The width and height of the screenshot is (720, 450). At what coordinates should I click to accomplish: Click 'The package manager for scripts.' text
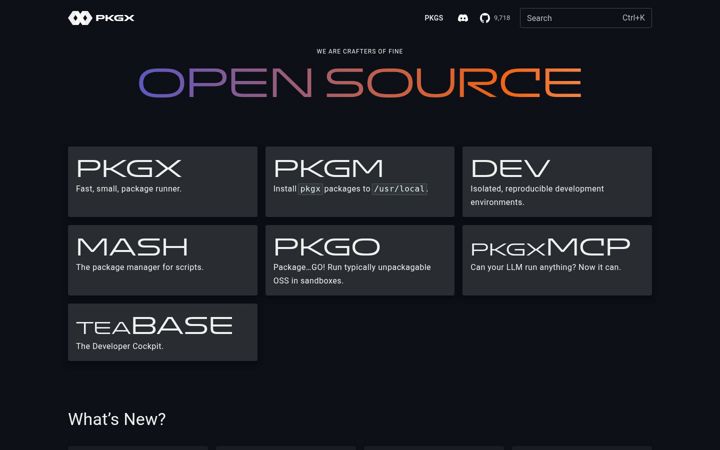click(140, 267)
